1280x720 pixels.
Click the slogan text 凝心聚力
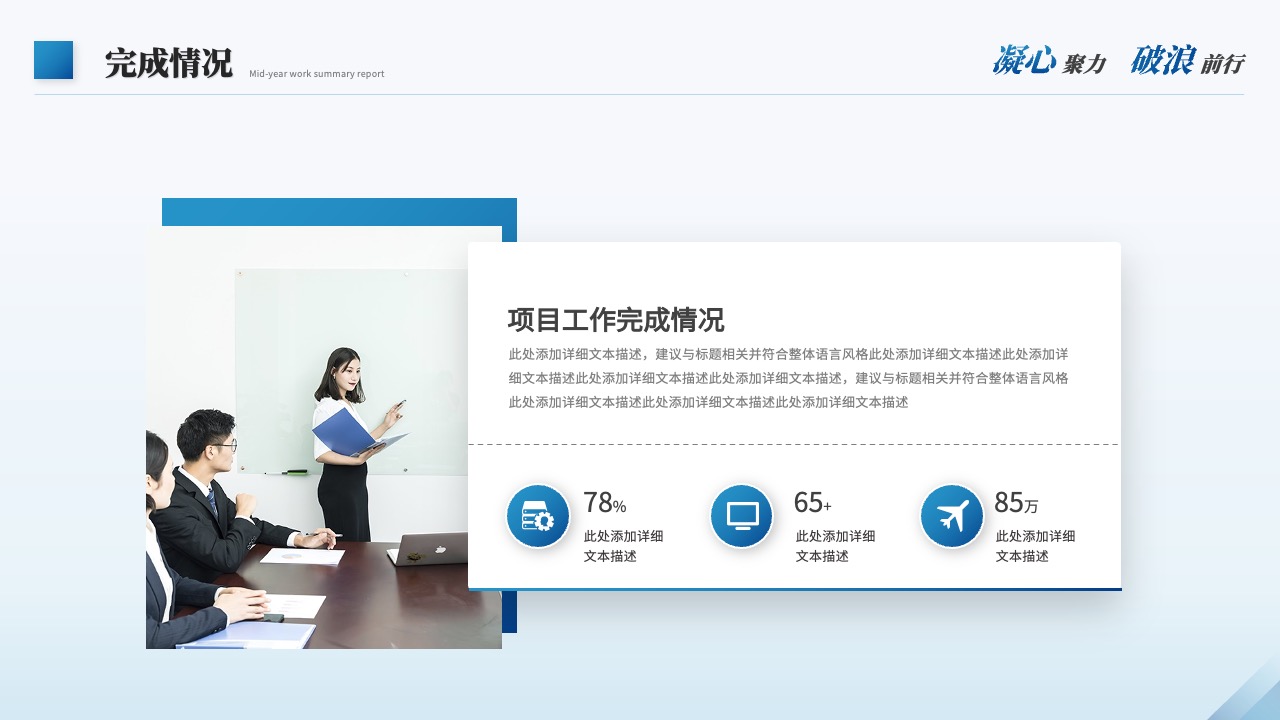pos(1049,61)
